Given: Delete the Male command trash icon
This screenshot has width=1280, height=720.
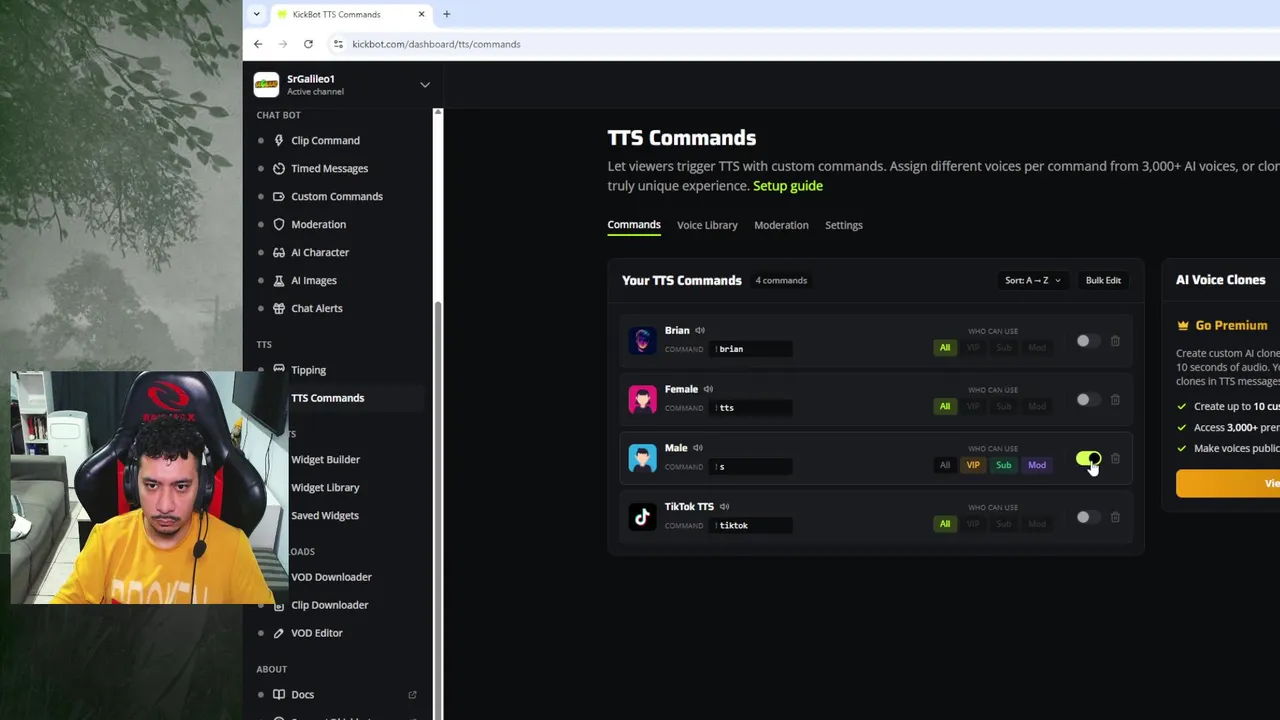Looking at the screenshot, I should pyautogui.click(x=1115, y=459).
